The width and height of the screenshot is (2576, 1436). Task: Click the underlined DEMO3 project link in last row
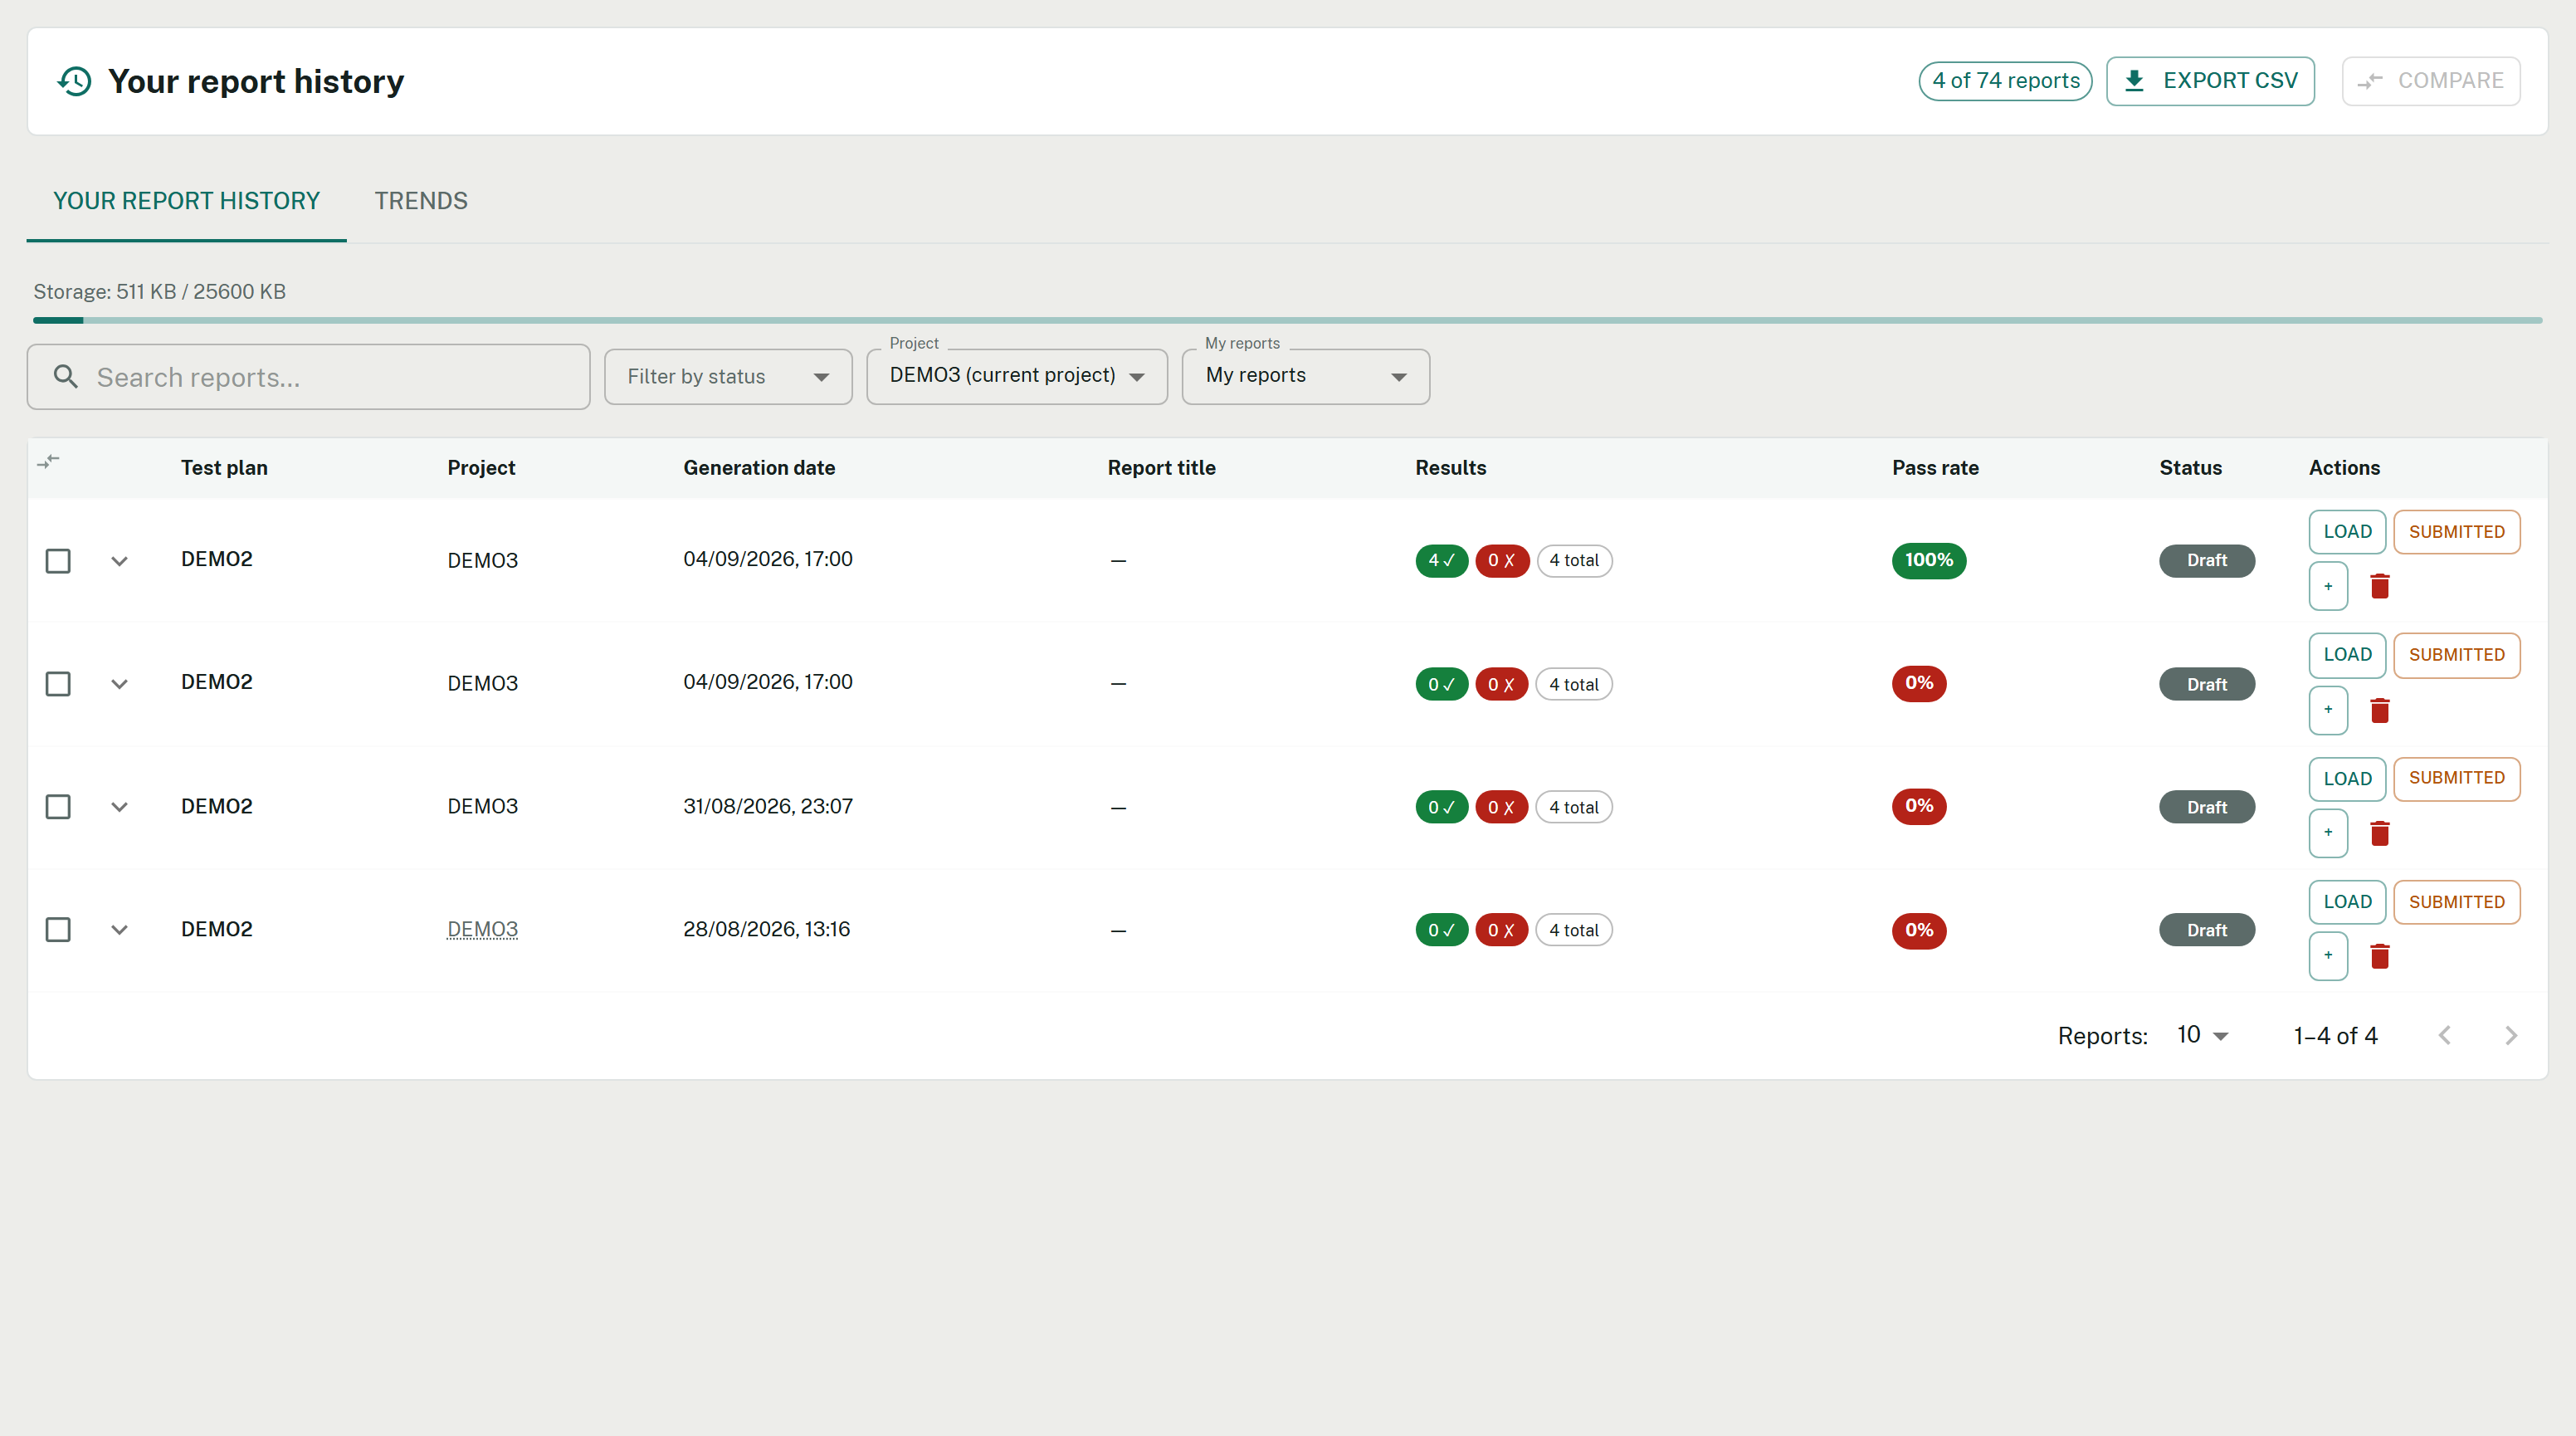(x=482, y=930)
